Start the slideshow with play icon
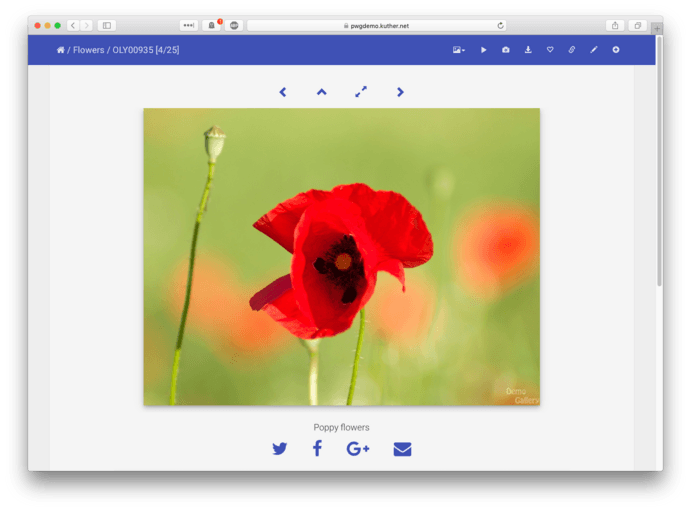This screenshot has height=511, width=691. click(484, 50)
